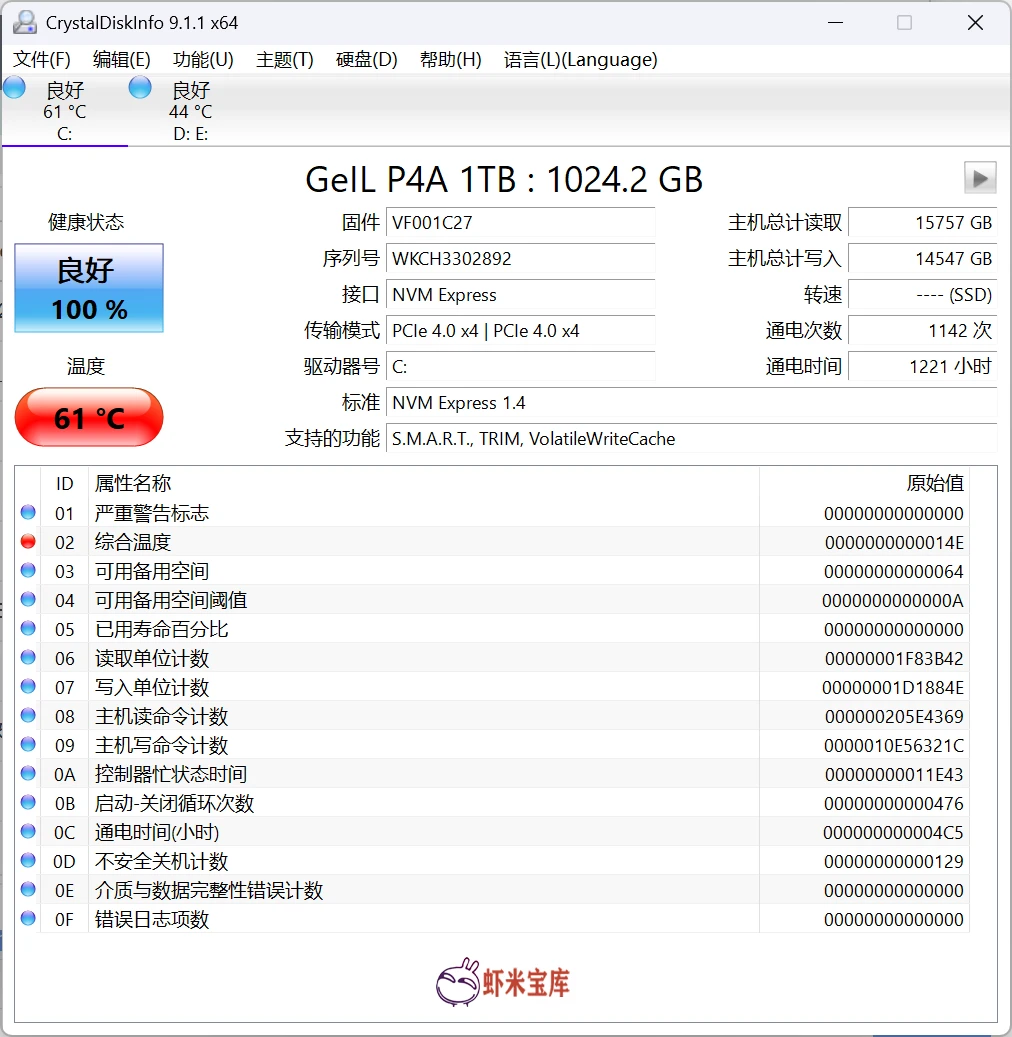This screenshot has height=1037, width=1012.
Task: Click status dot of row 0D 不安全关机计数
Action: pos(28,860)
